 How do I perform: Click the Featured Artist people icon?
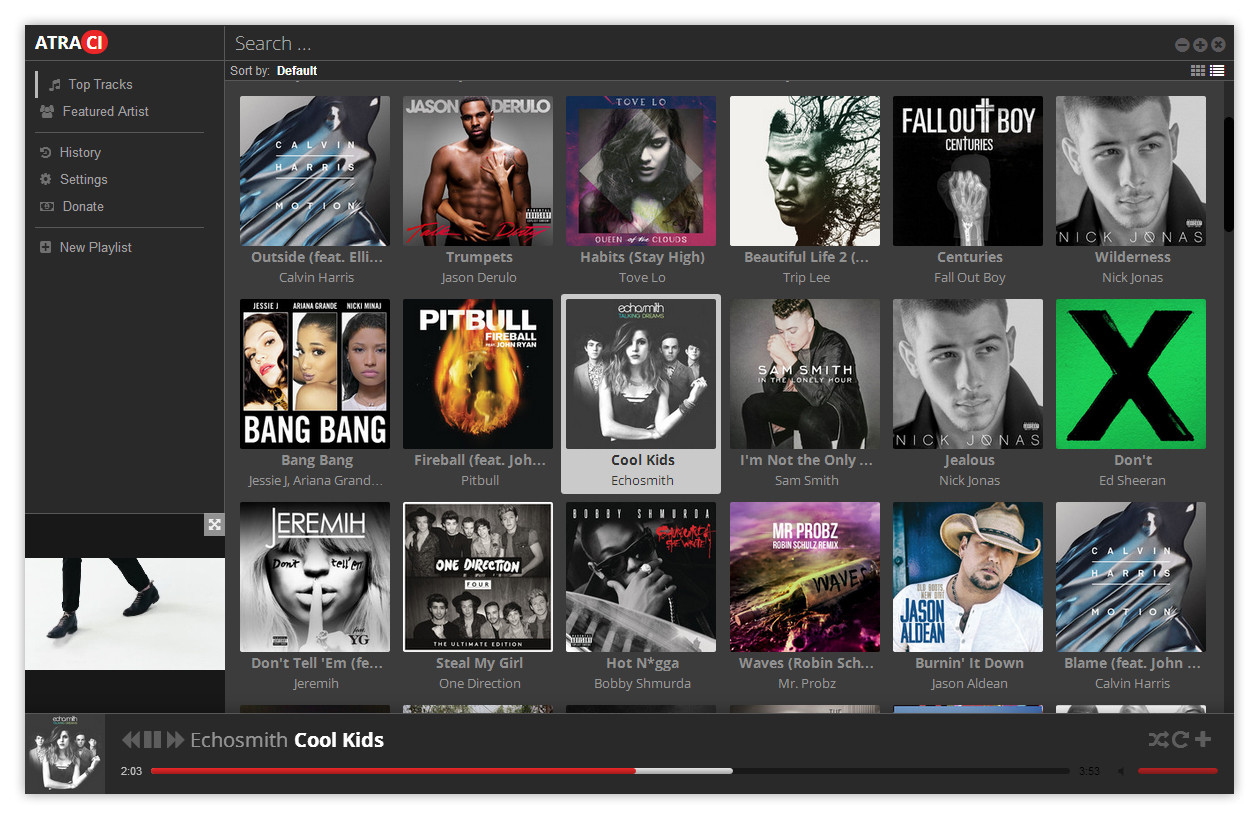point(47,112)
